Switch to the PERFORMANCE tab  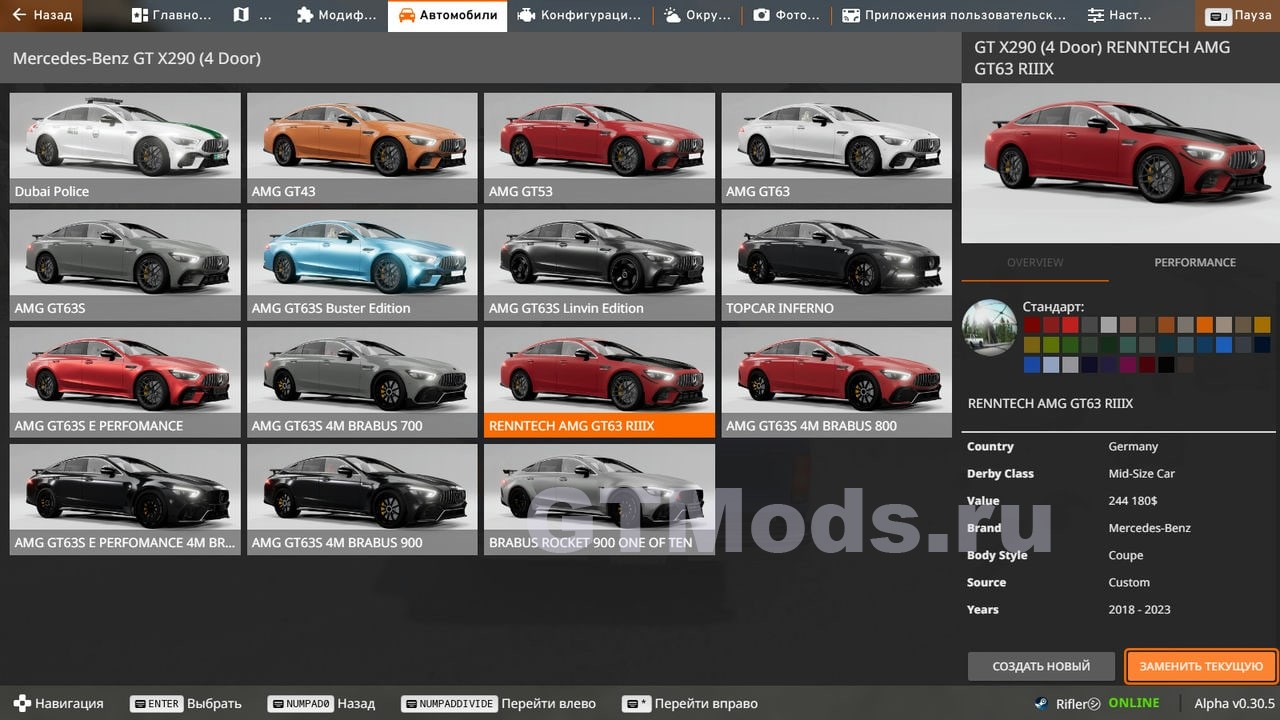1195,262
